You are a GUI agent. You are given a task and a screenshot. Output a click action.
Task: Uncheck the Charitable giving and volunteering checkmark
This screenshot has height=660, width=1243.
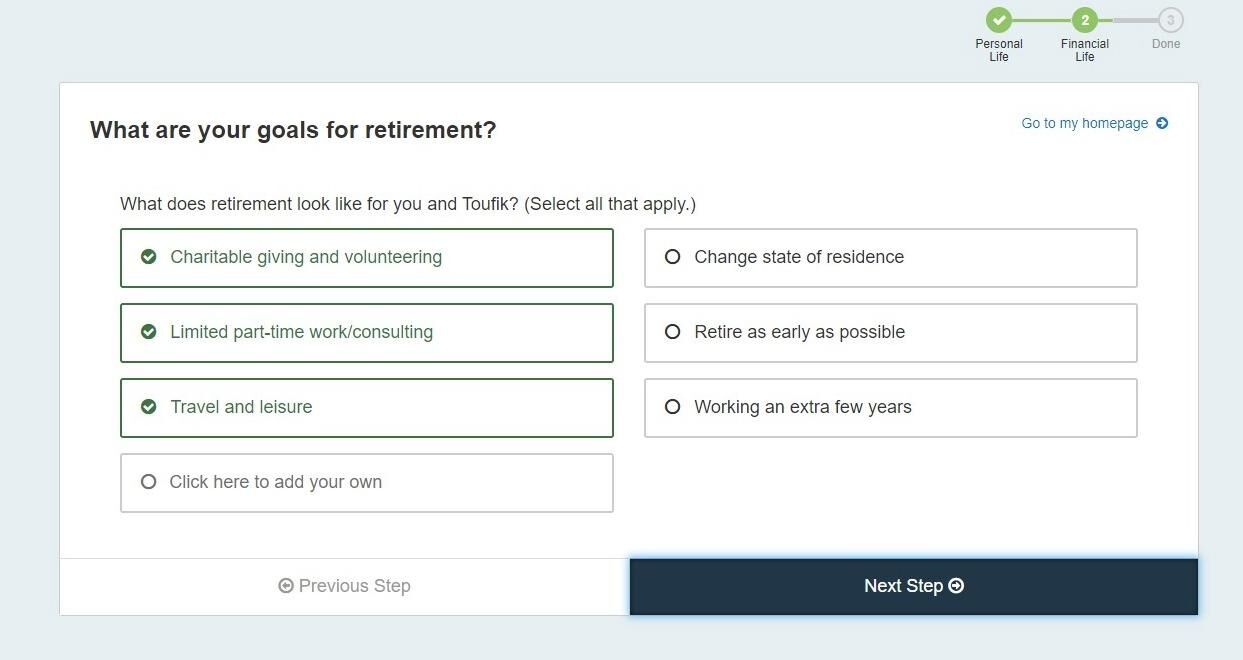[149, 257]
